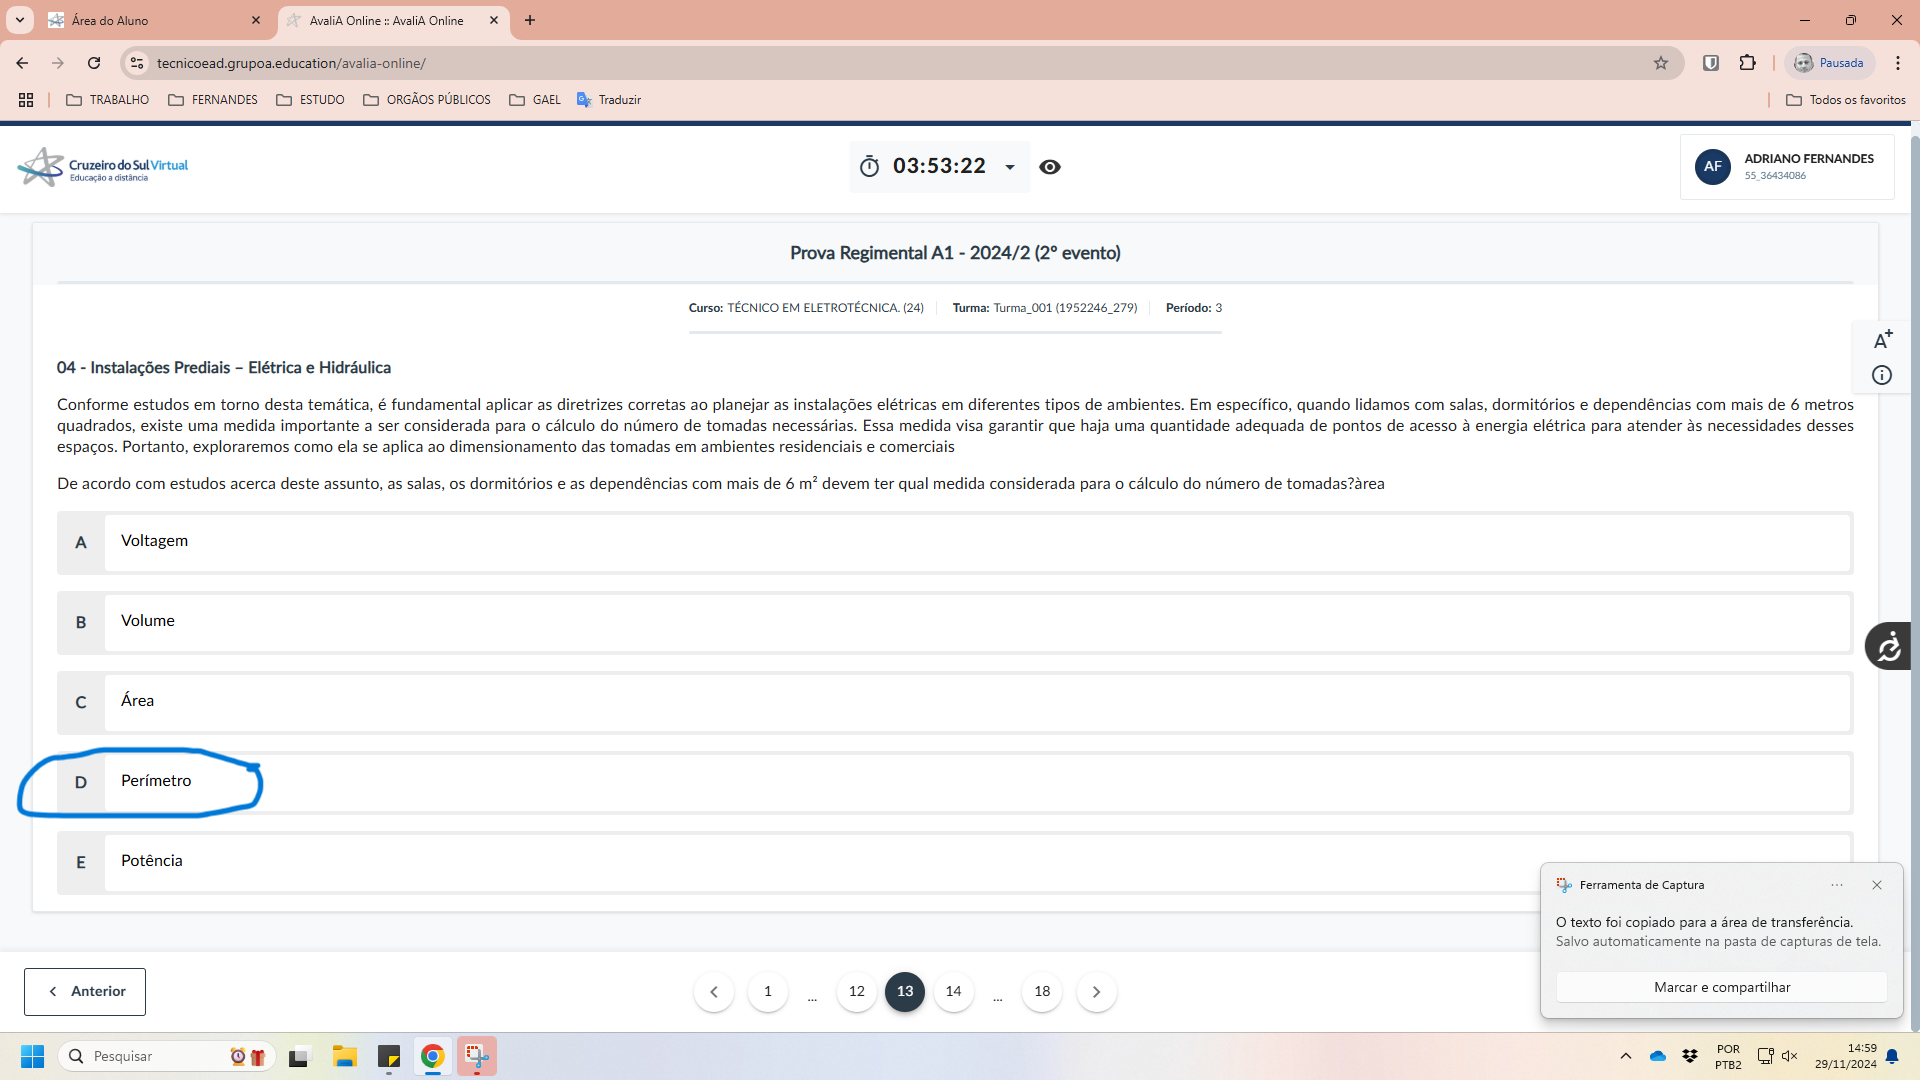1920x1080 pixels.
Task: Select answer option A Voltagem
Action: (x=955, y=542)
